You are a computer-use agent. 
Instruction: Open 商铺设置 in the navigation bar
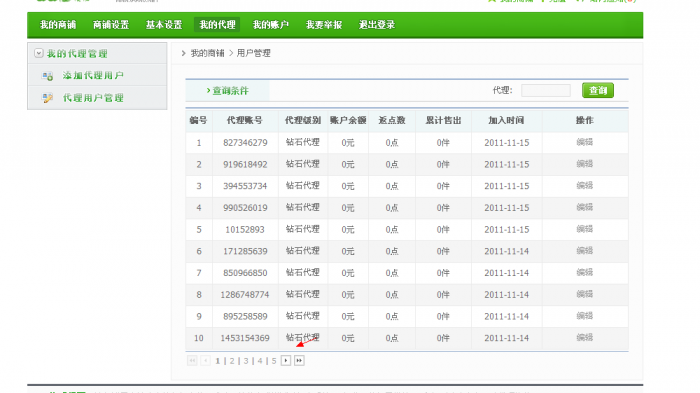pos(111,25)
